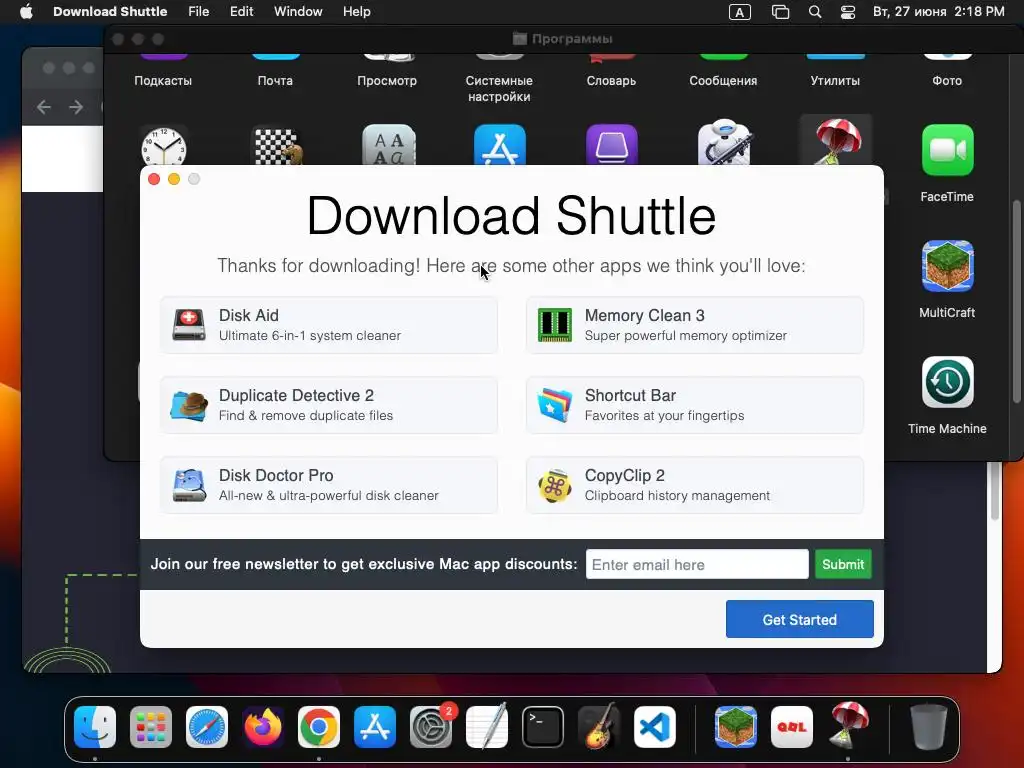The height and width of the screenshot is (768, 1024).
Task: Click the Просмотр app label
Action: click(387, 81)
